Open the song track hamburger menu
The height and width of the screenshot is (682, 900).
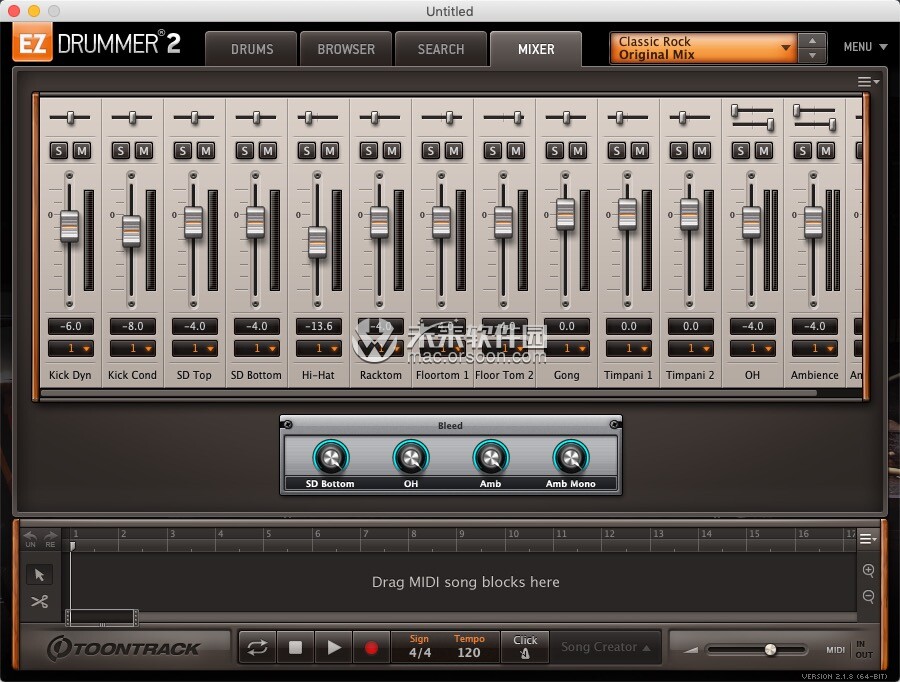click(868, 538)
